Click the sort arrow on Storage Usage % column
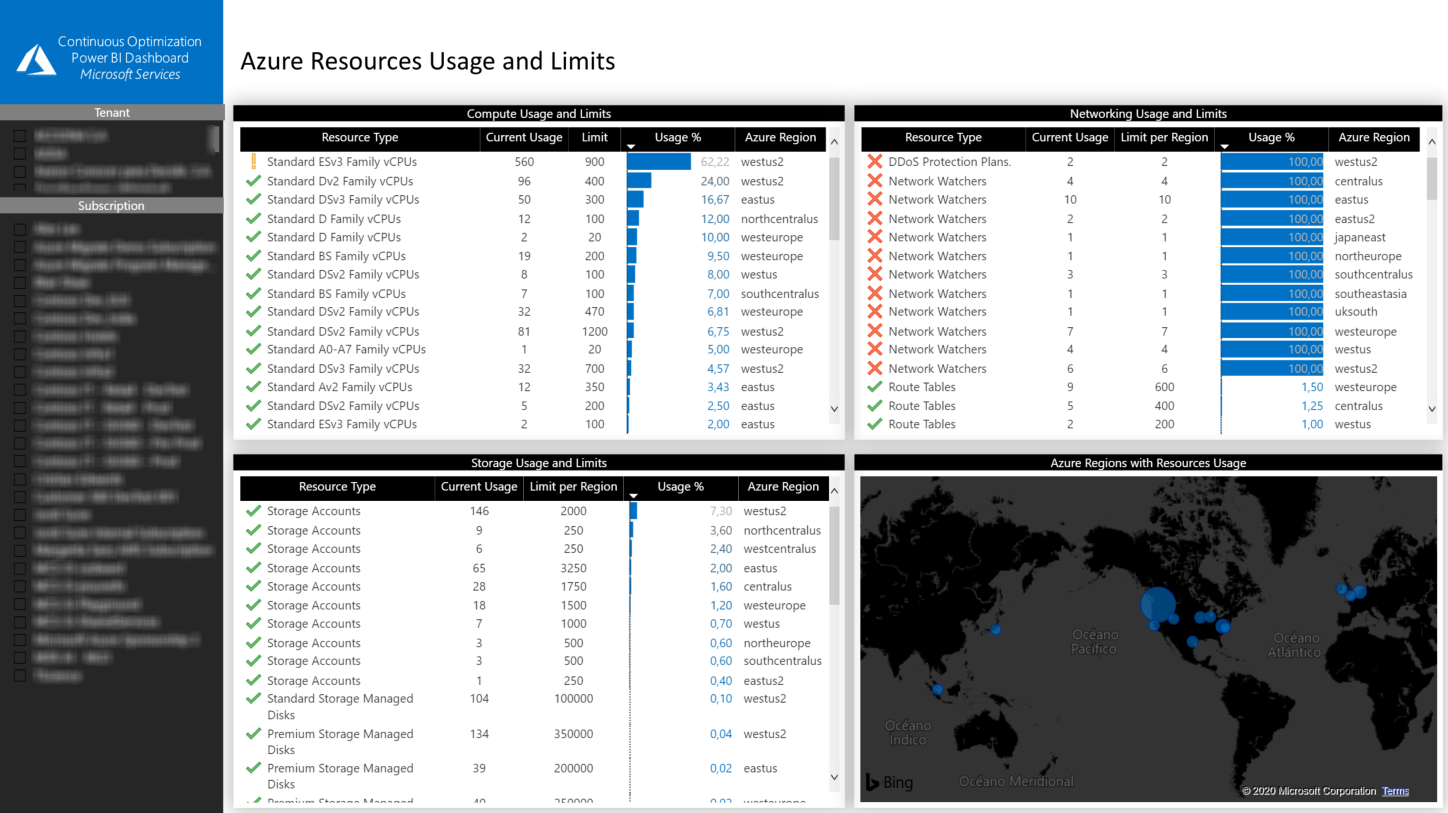The width and height of the screenshot is (1448, 813). pos(633,496)
